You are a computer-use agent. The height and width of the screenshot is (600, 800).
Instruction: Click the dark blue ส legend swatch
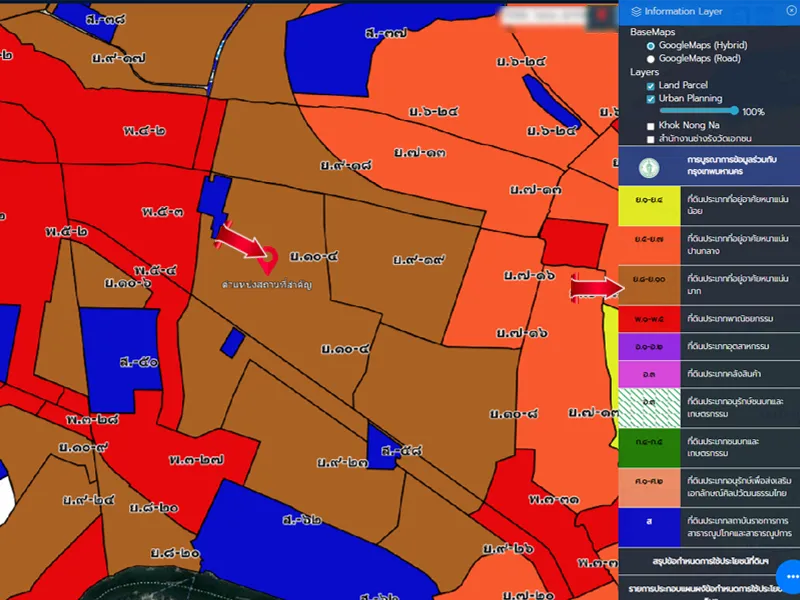point(648,522)
